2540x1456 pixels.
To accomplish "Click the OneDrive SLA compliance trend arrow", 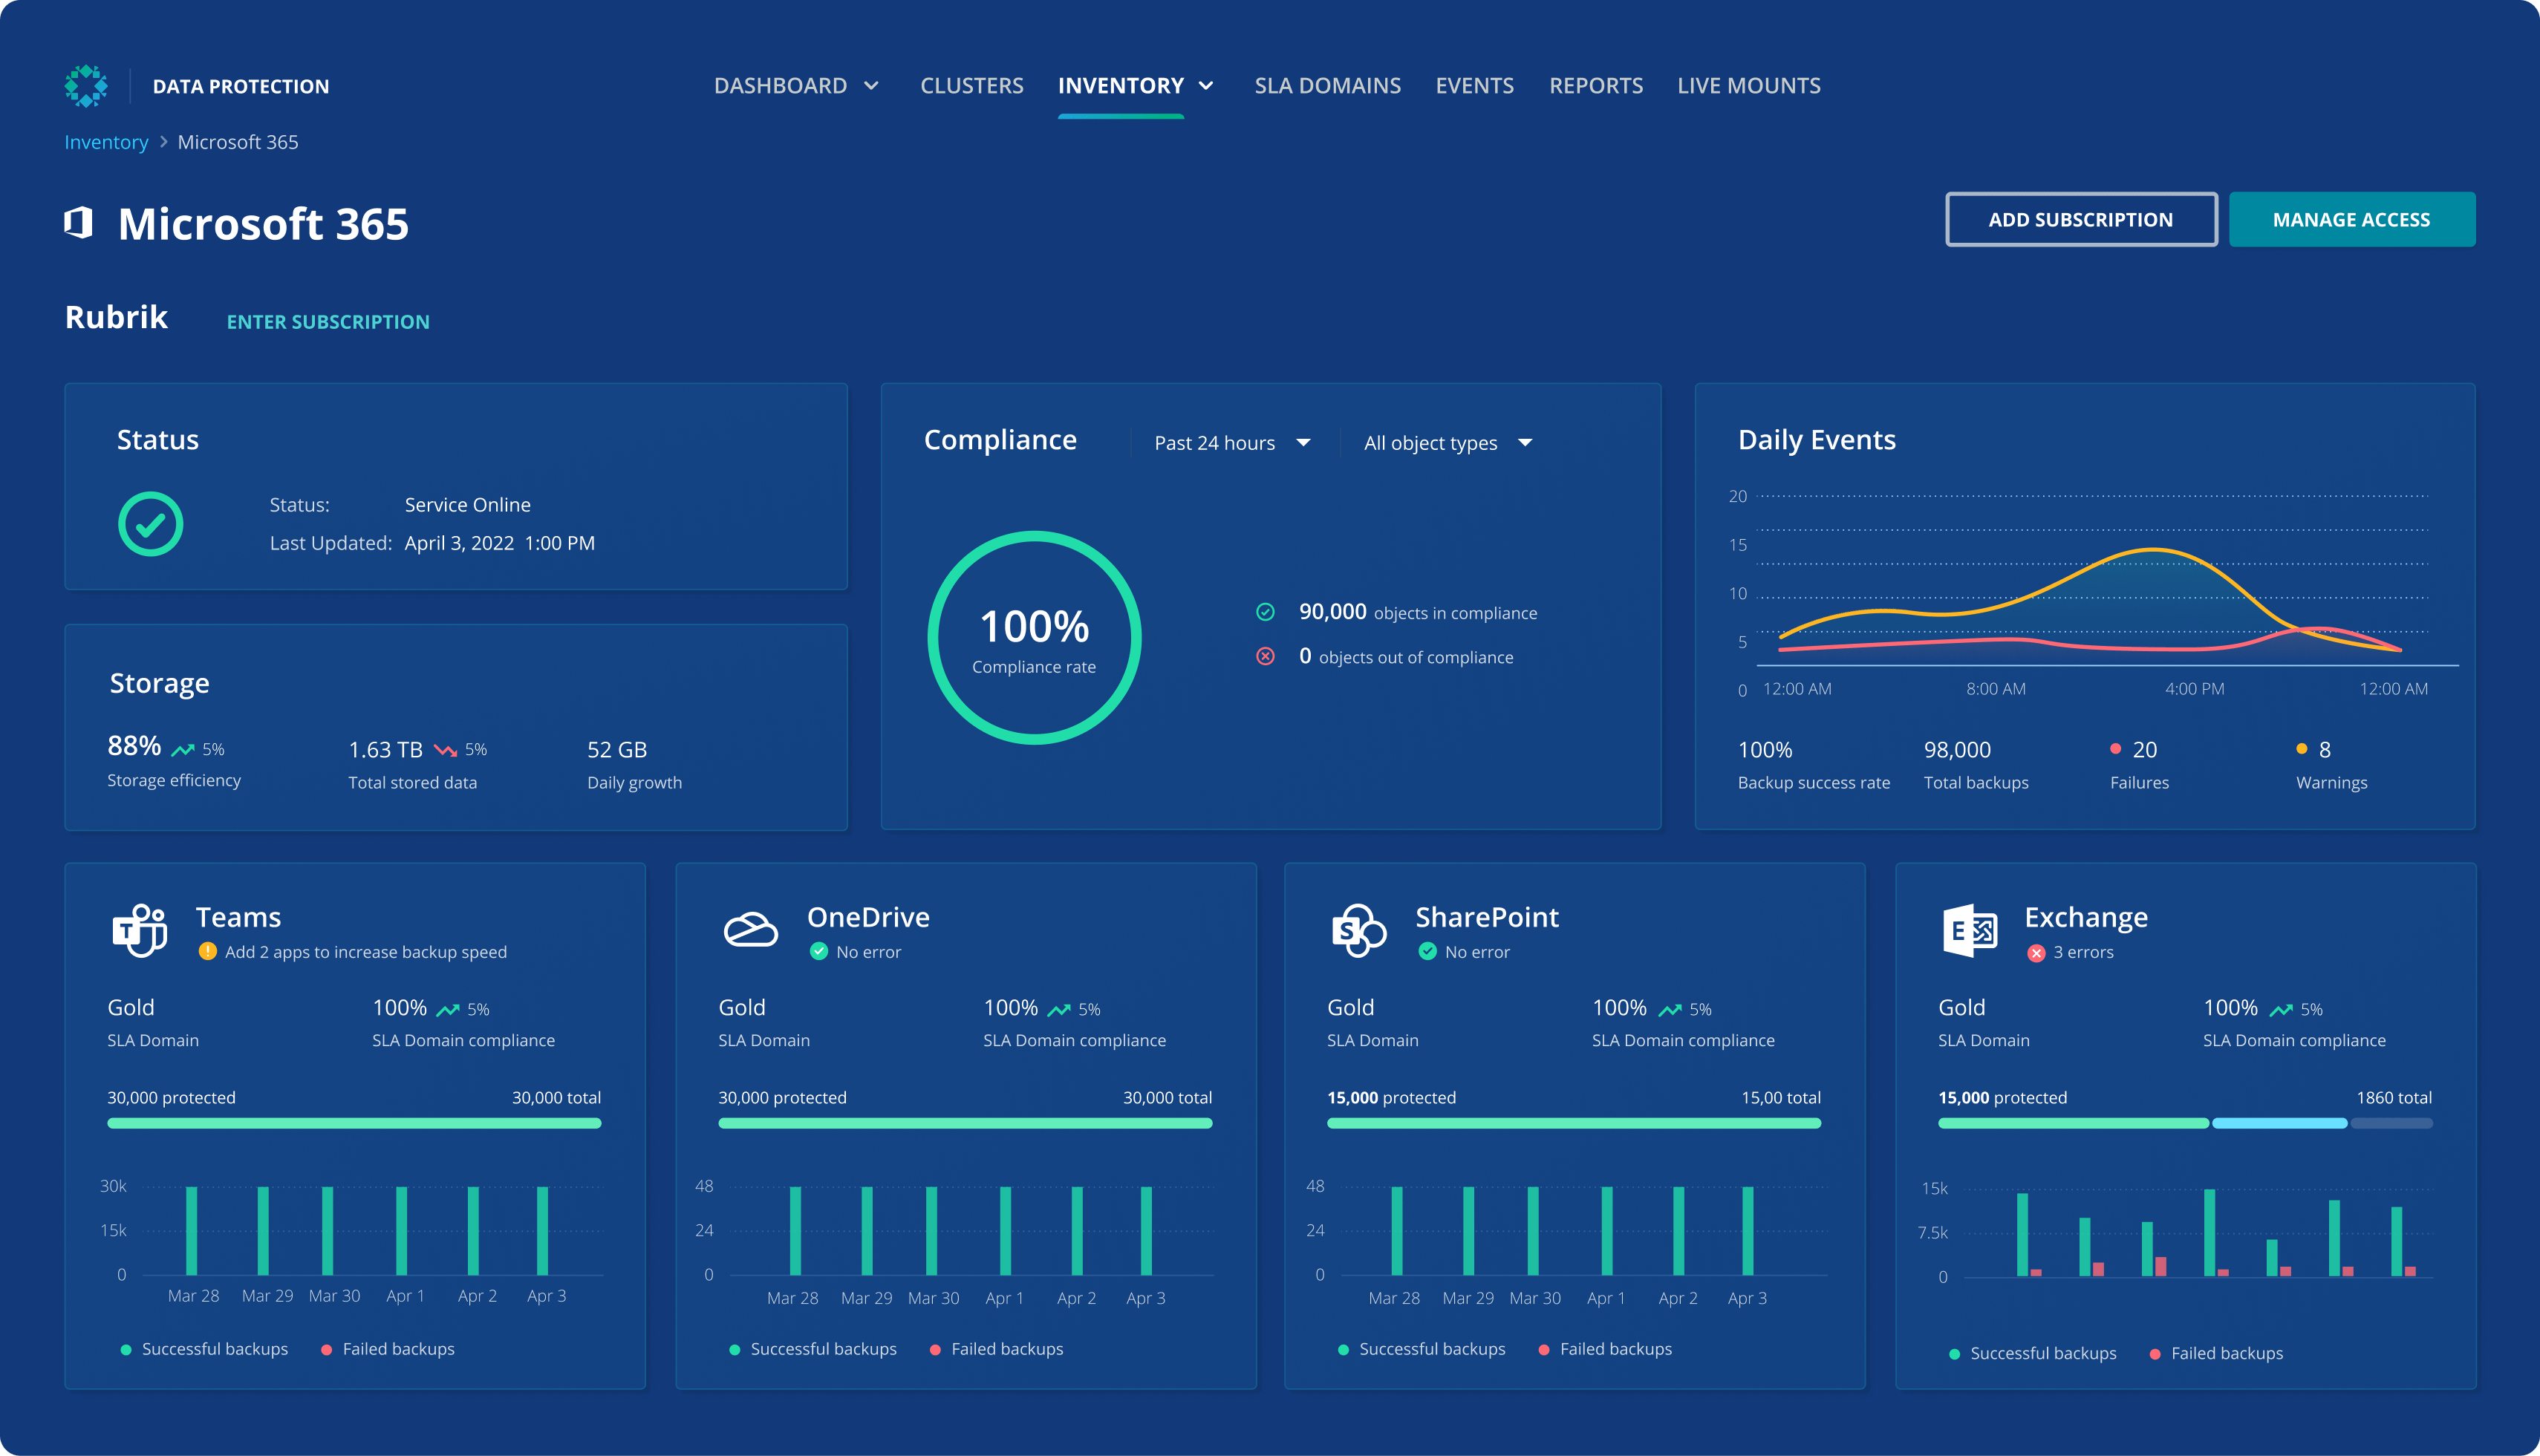I will 1059,1010.
